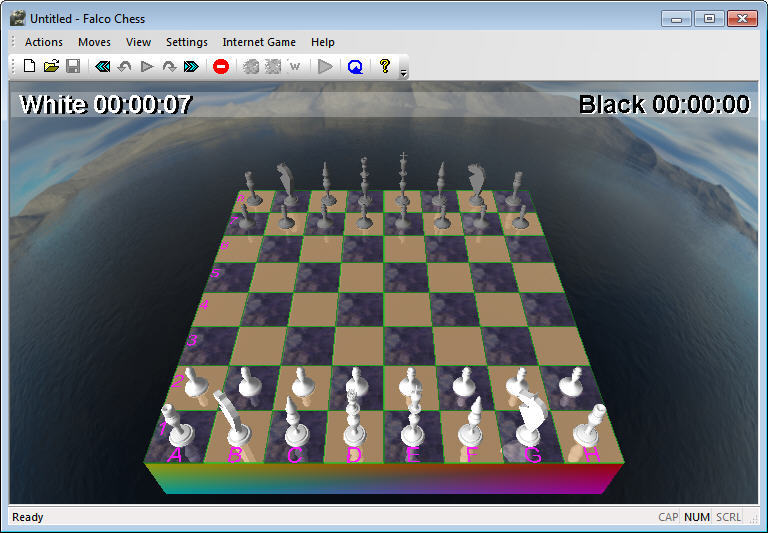768x533 pixels.
Task: Minimize the Falco Chess window
Action: [676, 19]
